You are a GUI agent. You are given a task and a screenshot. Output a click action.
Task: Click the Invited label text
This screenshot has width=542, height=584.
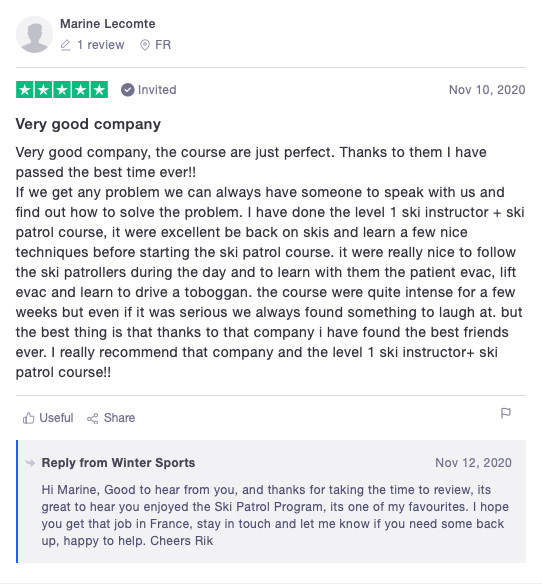(157, 90)
